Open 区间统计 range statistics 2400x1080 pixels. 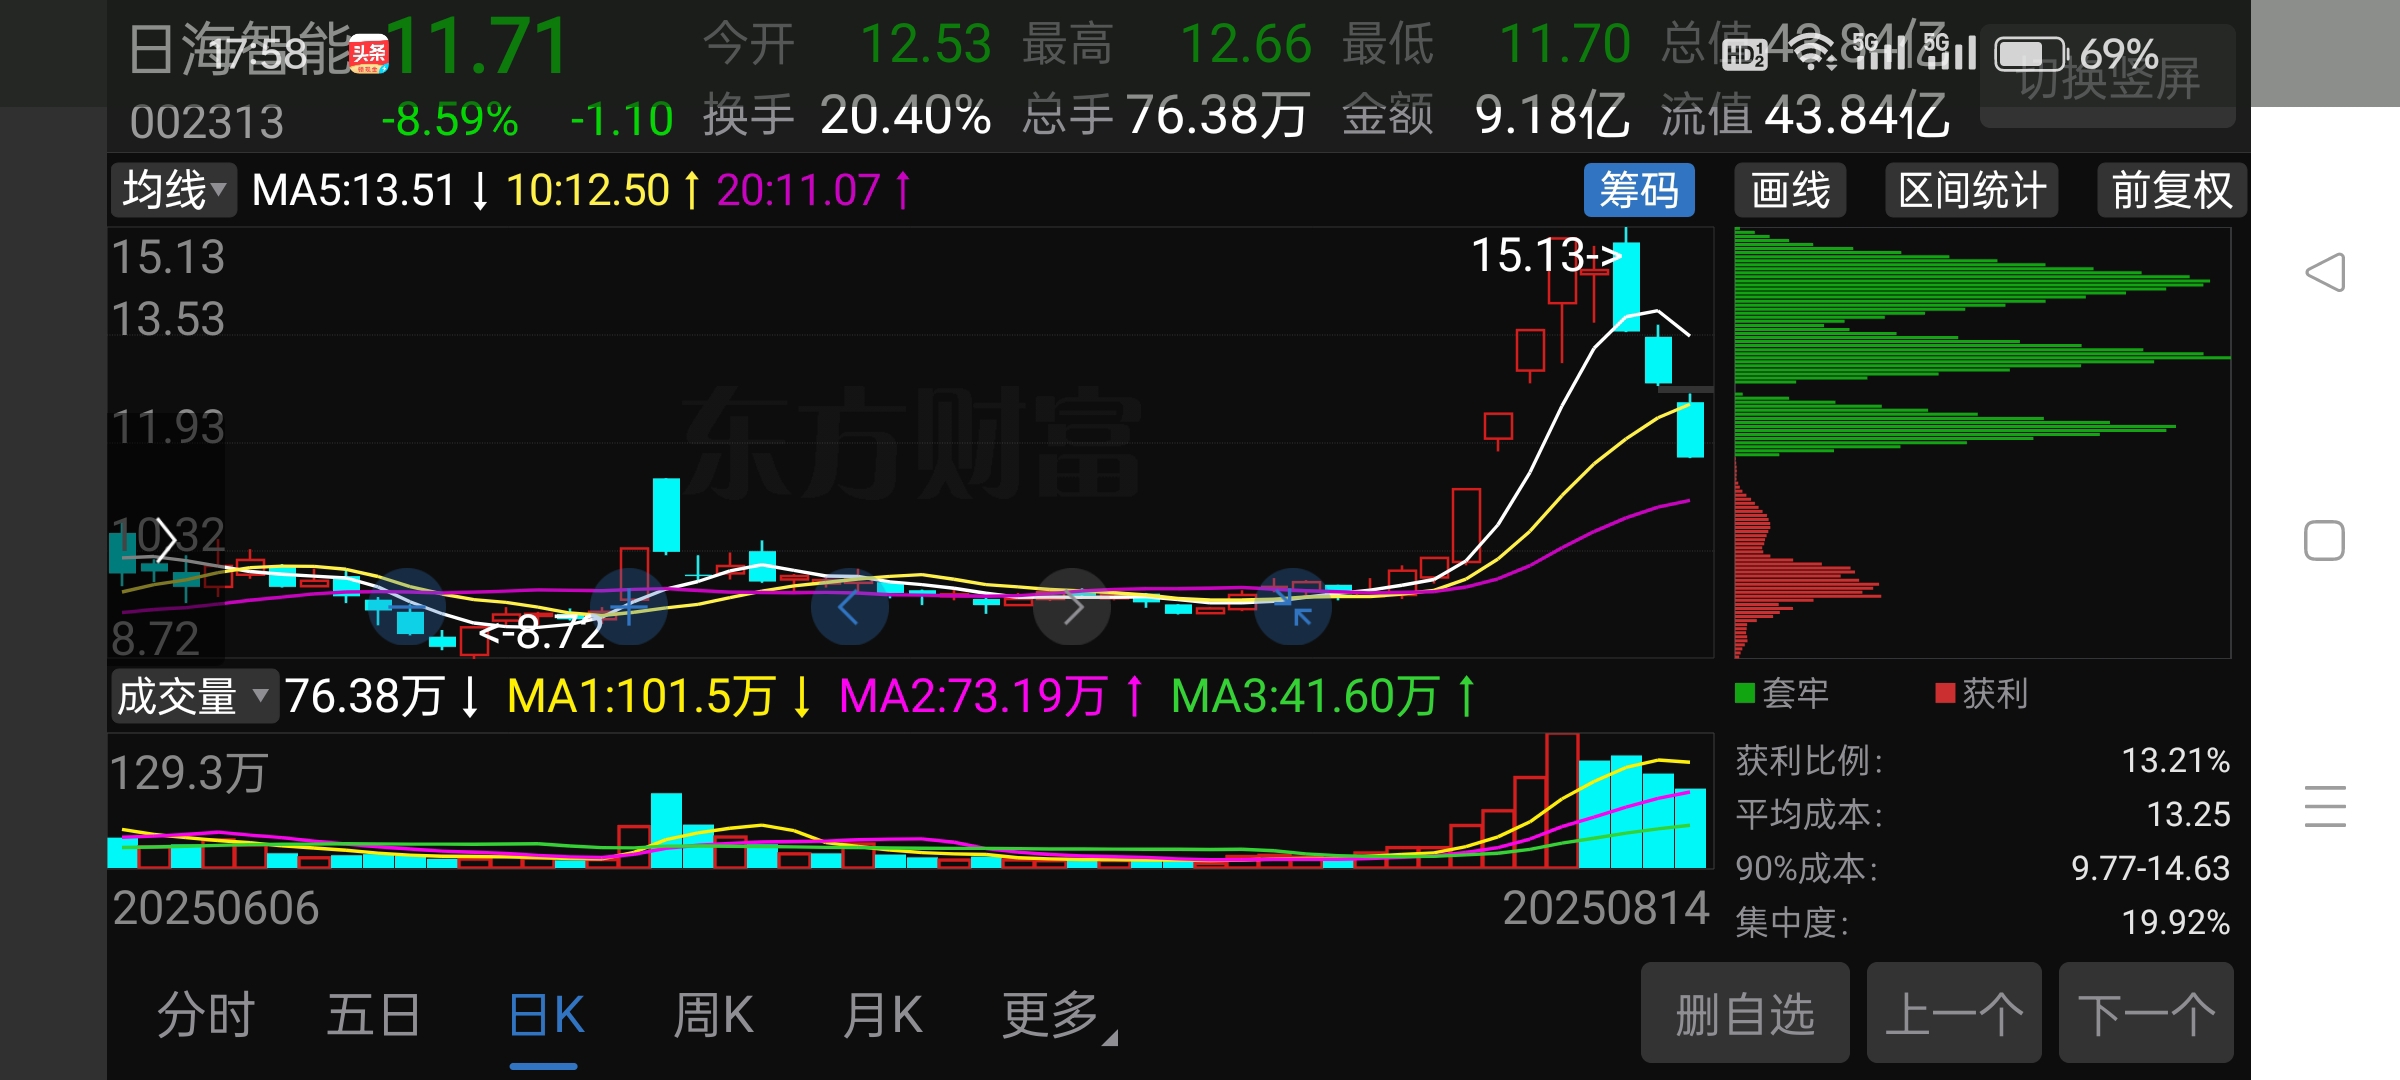pyautogui.click(x=1972, y=190)
